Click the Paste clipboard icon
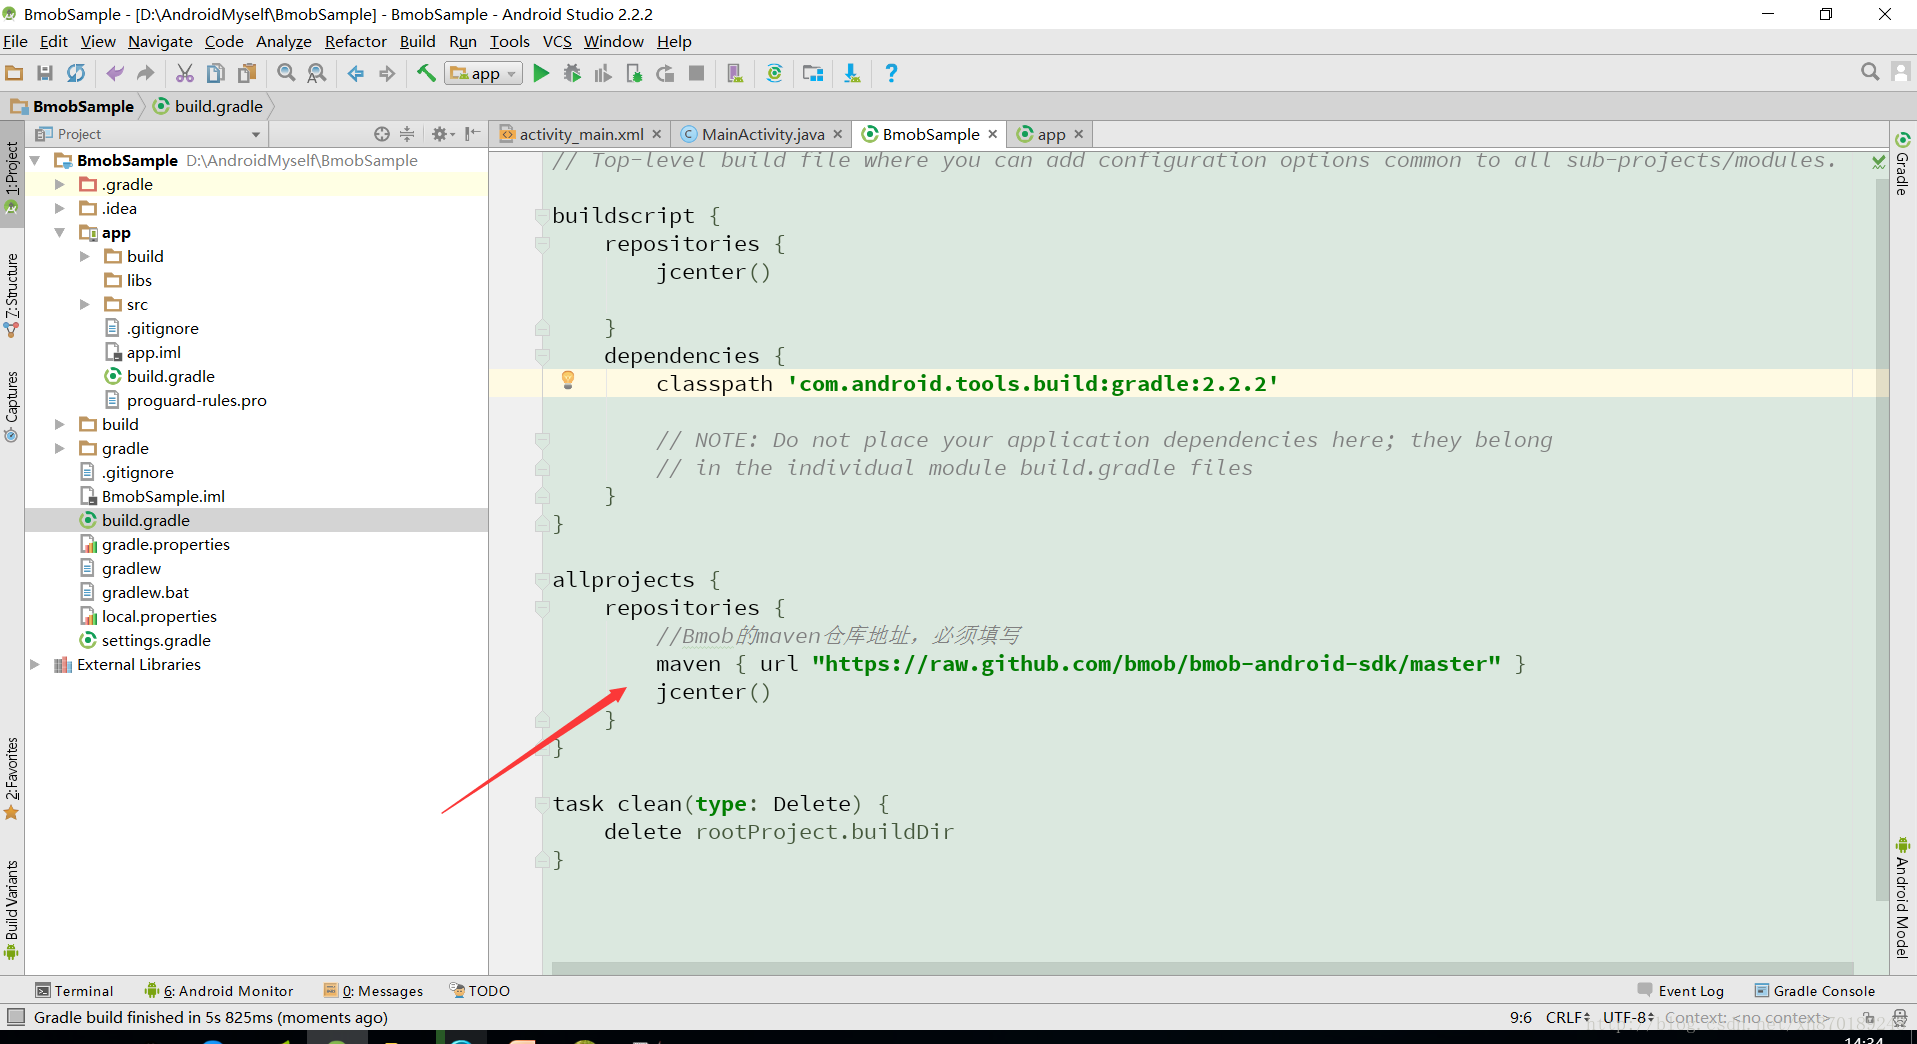 [247, 73]
